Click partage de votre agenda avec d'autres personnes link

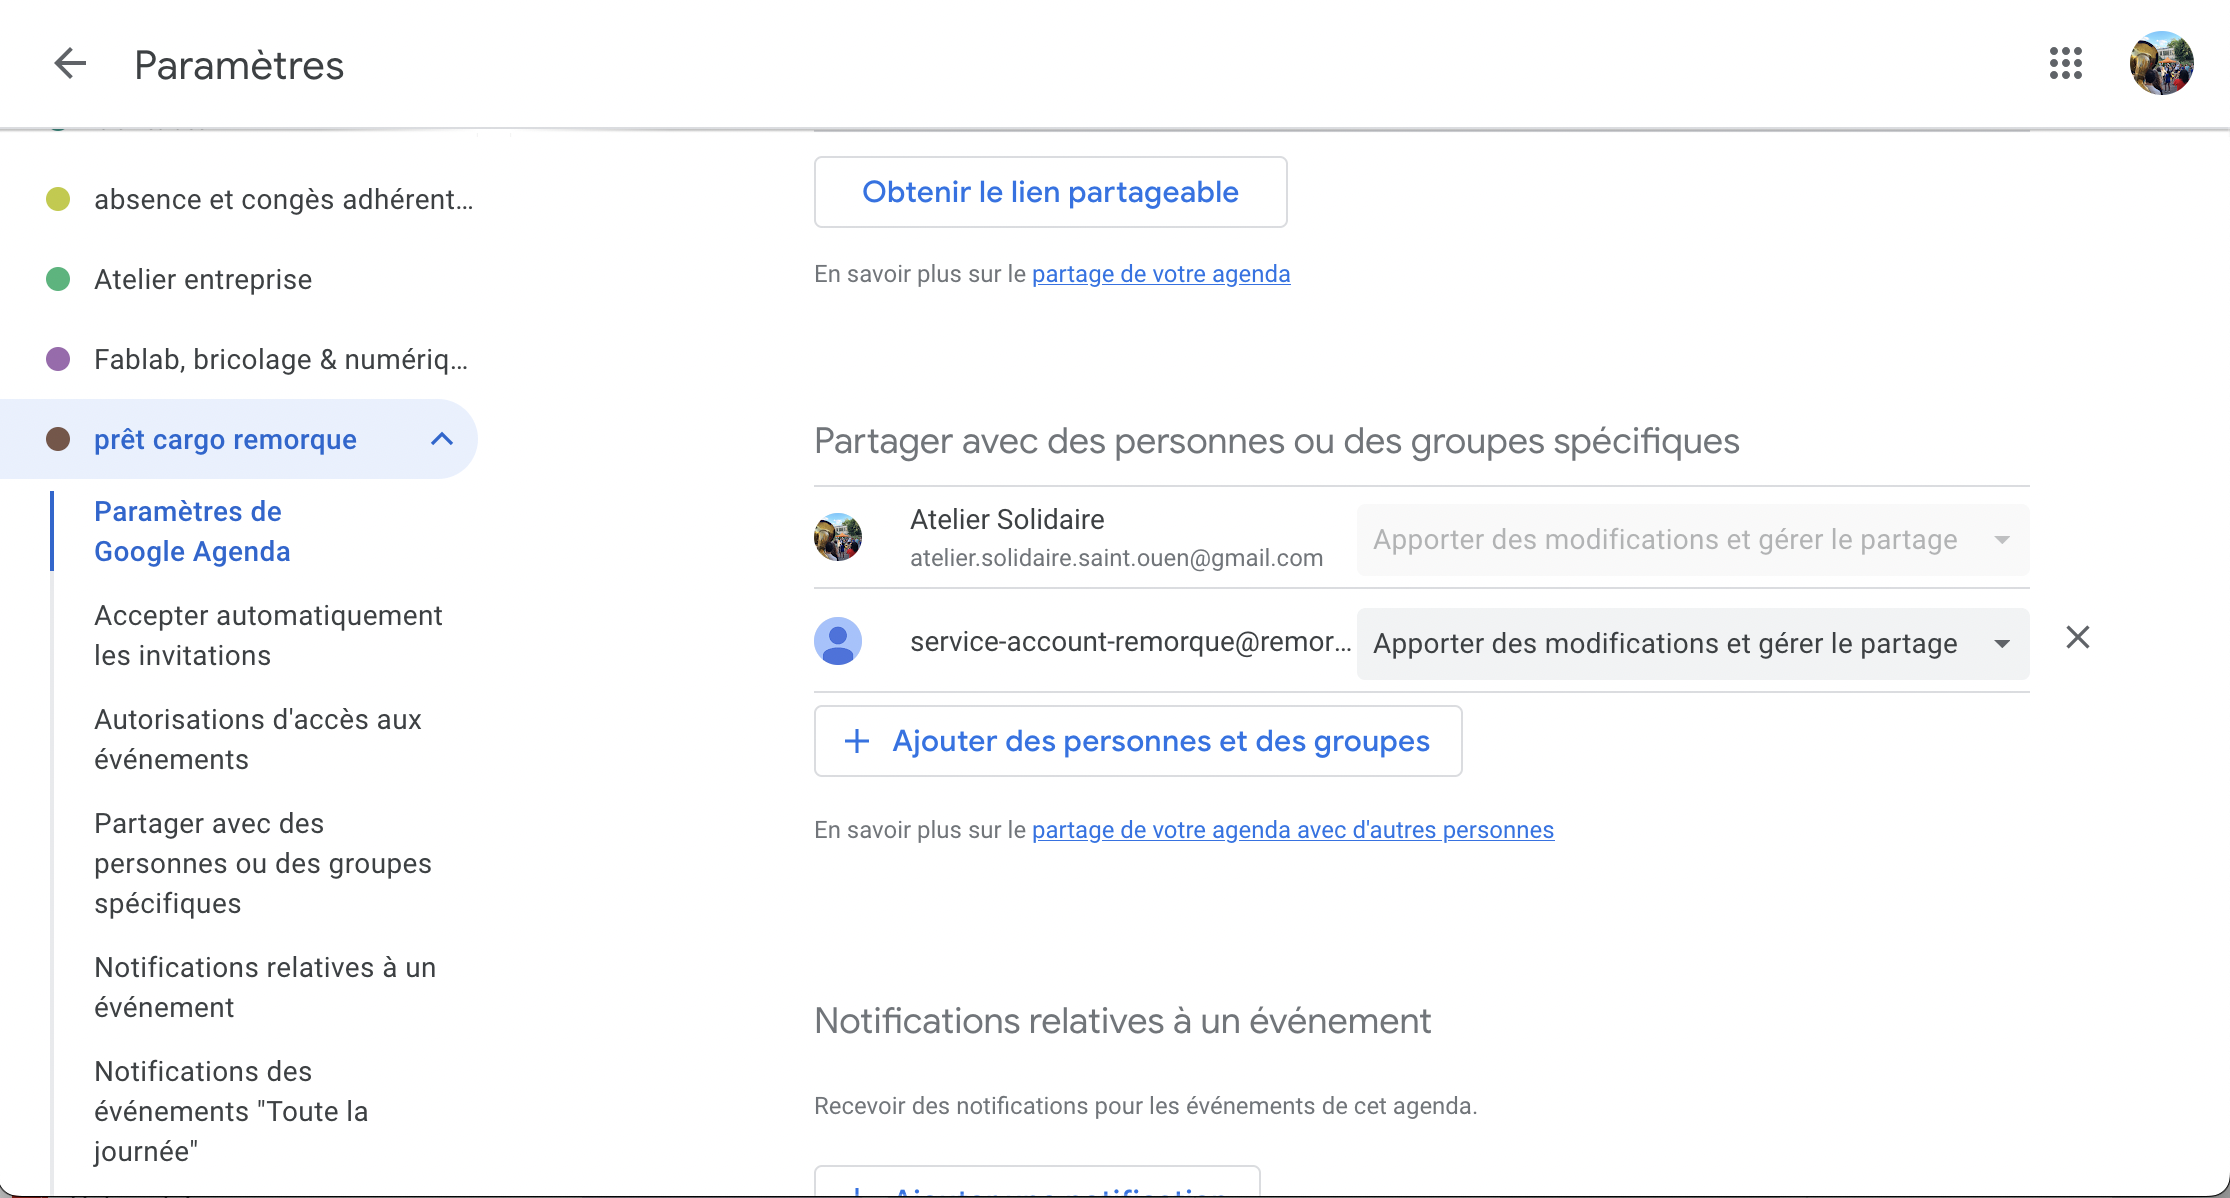(1293, 829)
